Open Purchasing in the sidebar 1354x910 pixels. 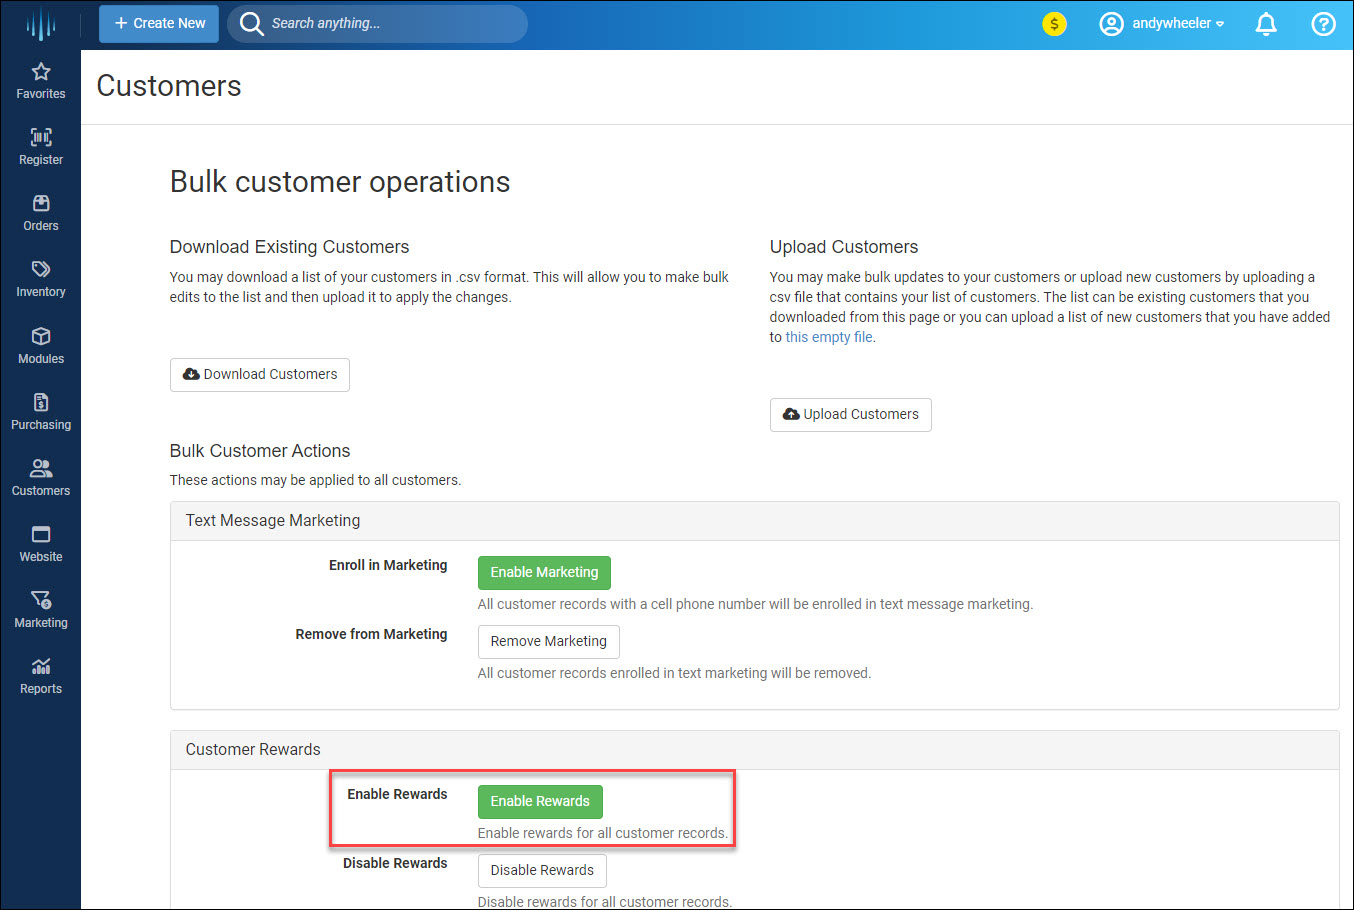point(41,412)
